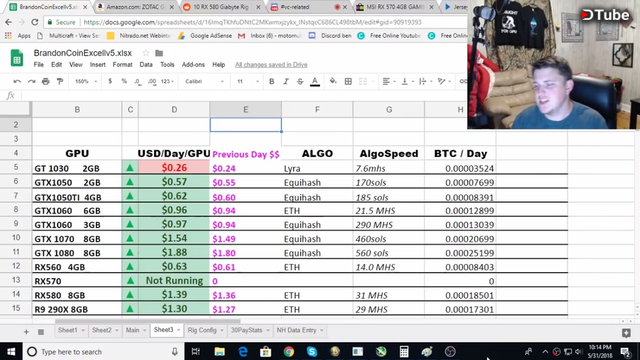Open Chrome from the Windows taskbar
Screen dimensions: 640x360
[289, 351]
